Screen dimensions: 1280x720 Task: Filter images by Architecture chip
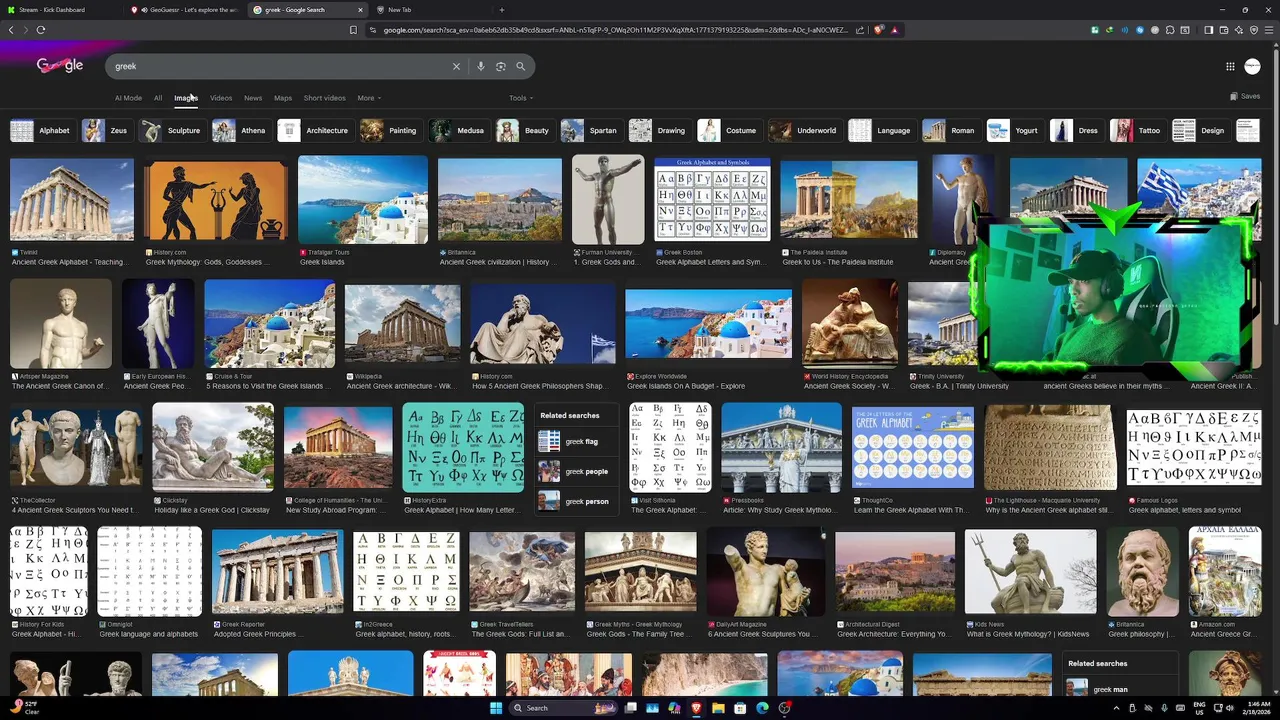coord(316,130)
